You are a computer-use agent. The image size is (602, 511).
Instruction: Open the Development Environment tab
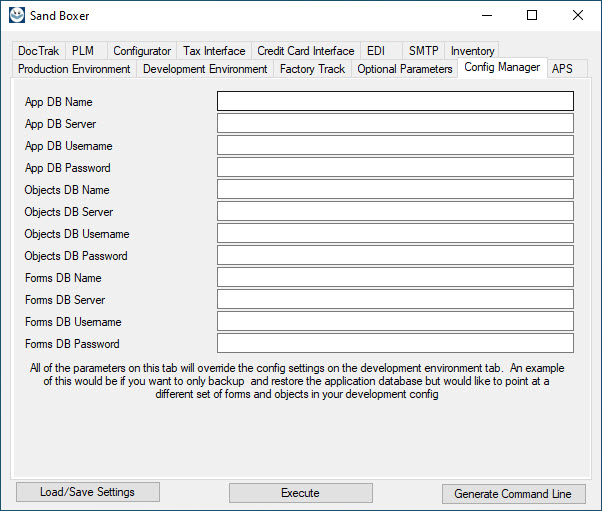(205, 69)
